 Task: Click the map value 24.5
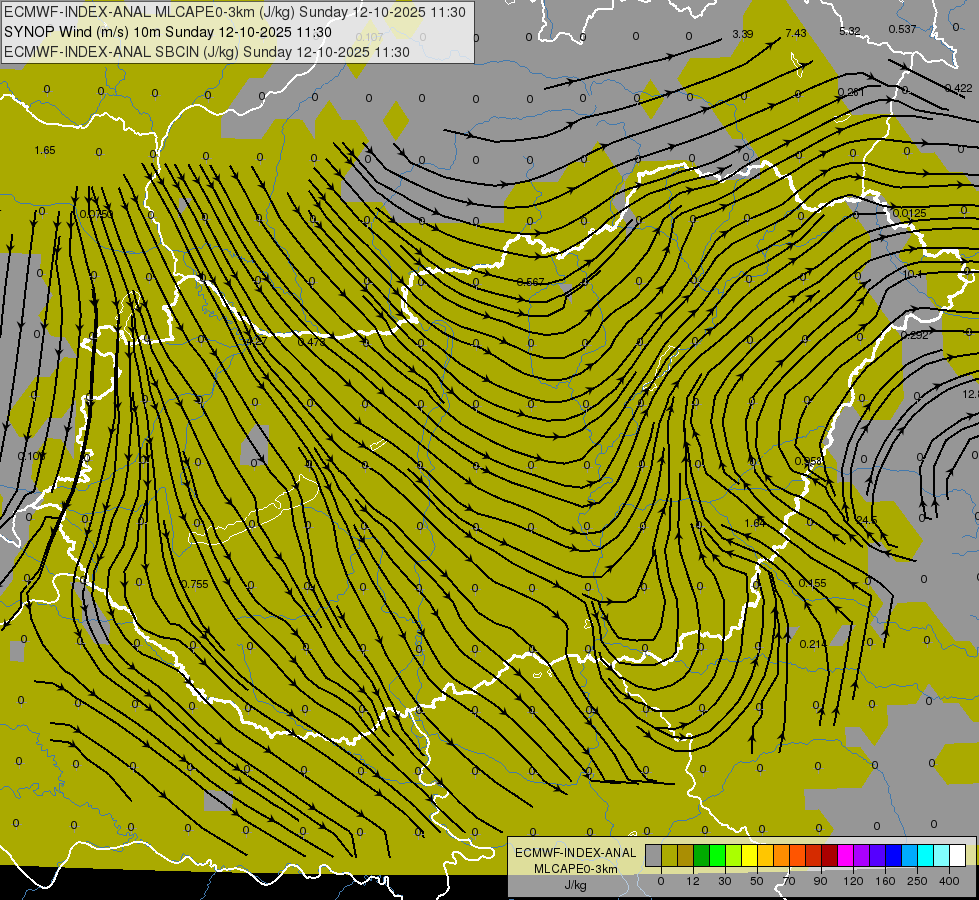pos(867,520)
